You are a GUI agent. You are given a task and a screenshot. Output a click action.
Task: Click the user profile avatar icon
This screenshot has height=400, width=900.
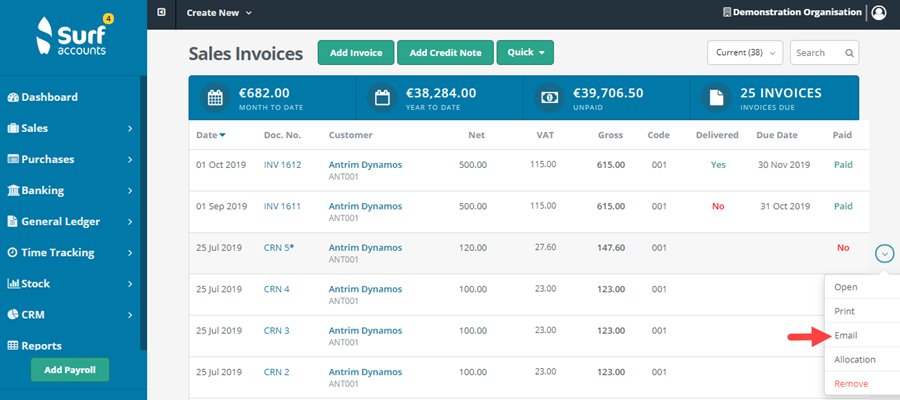tap(879, 13)
